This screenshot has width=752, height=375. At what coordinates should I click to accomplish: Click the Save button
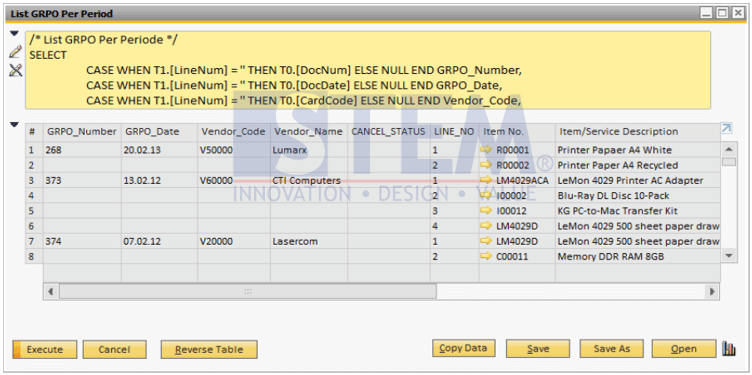tap(538, 349)
